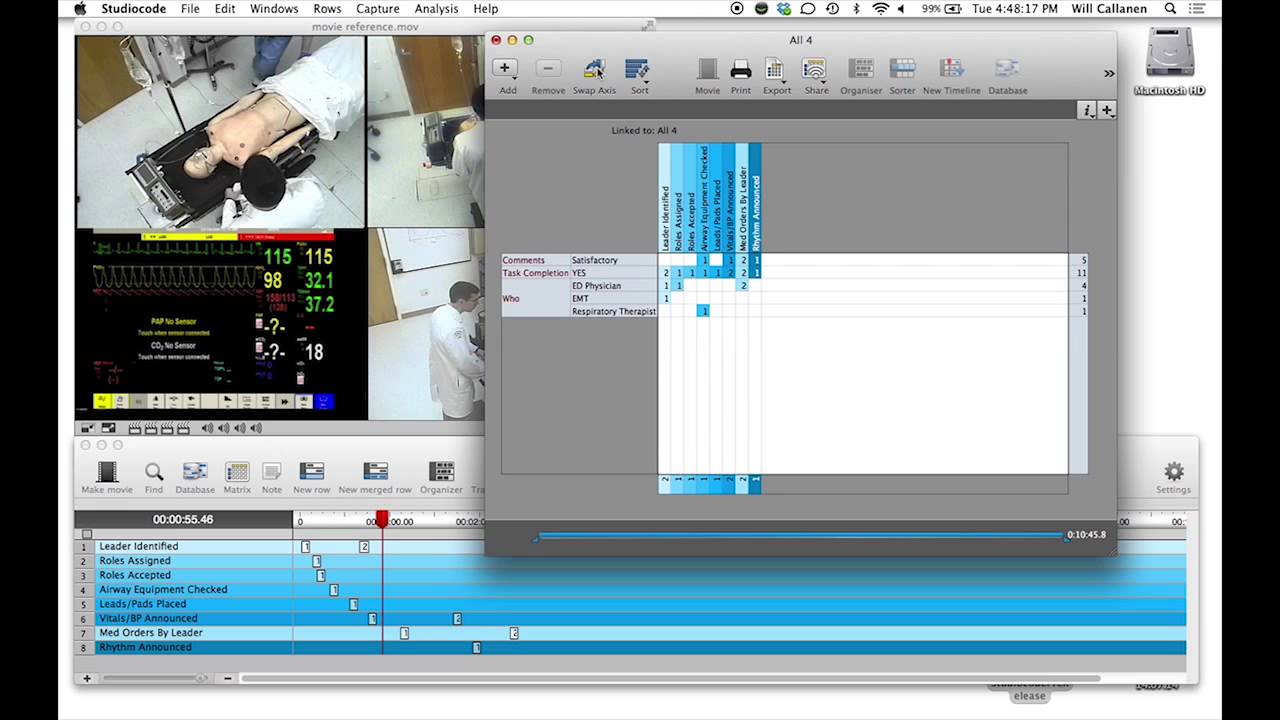Click the Task Completion category label
This screenshot has width=1280, height=720.
tap(535, 273)
